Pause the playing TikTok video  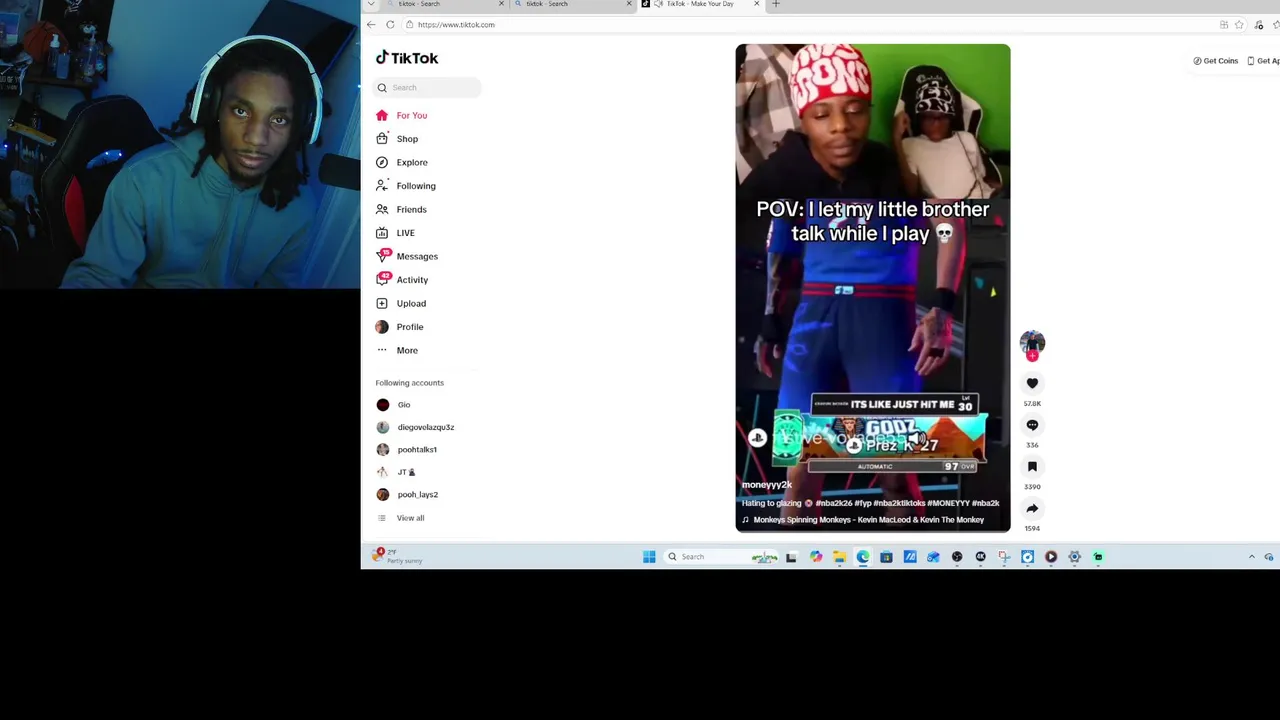[x=872, y=288]
